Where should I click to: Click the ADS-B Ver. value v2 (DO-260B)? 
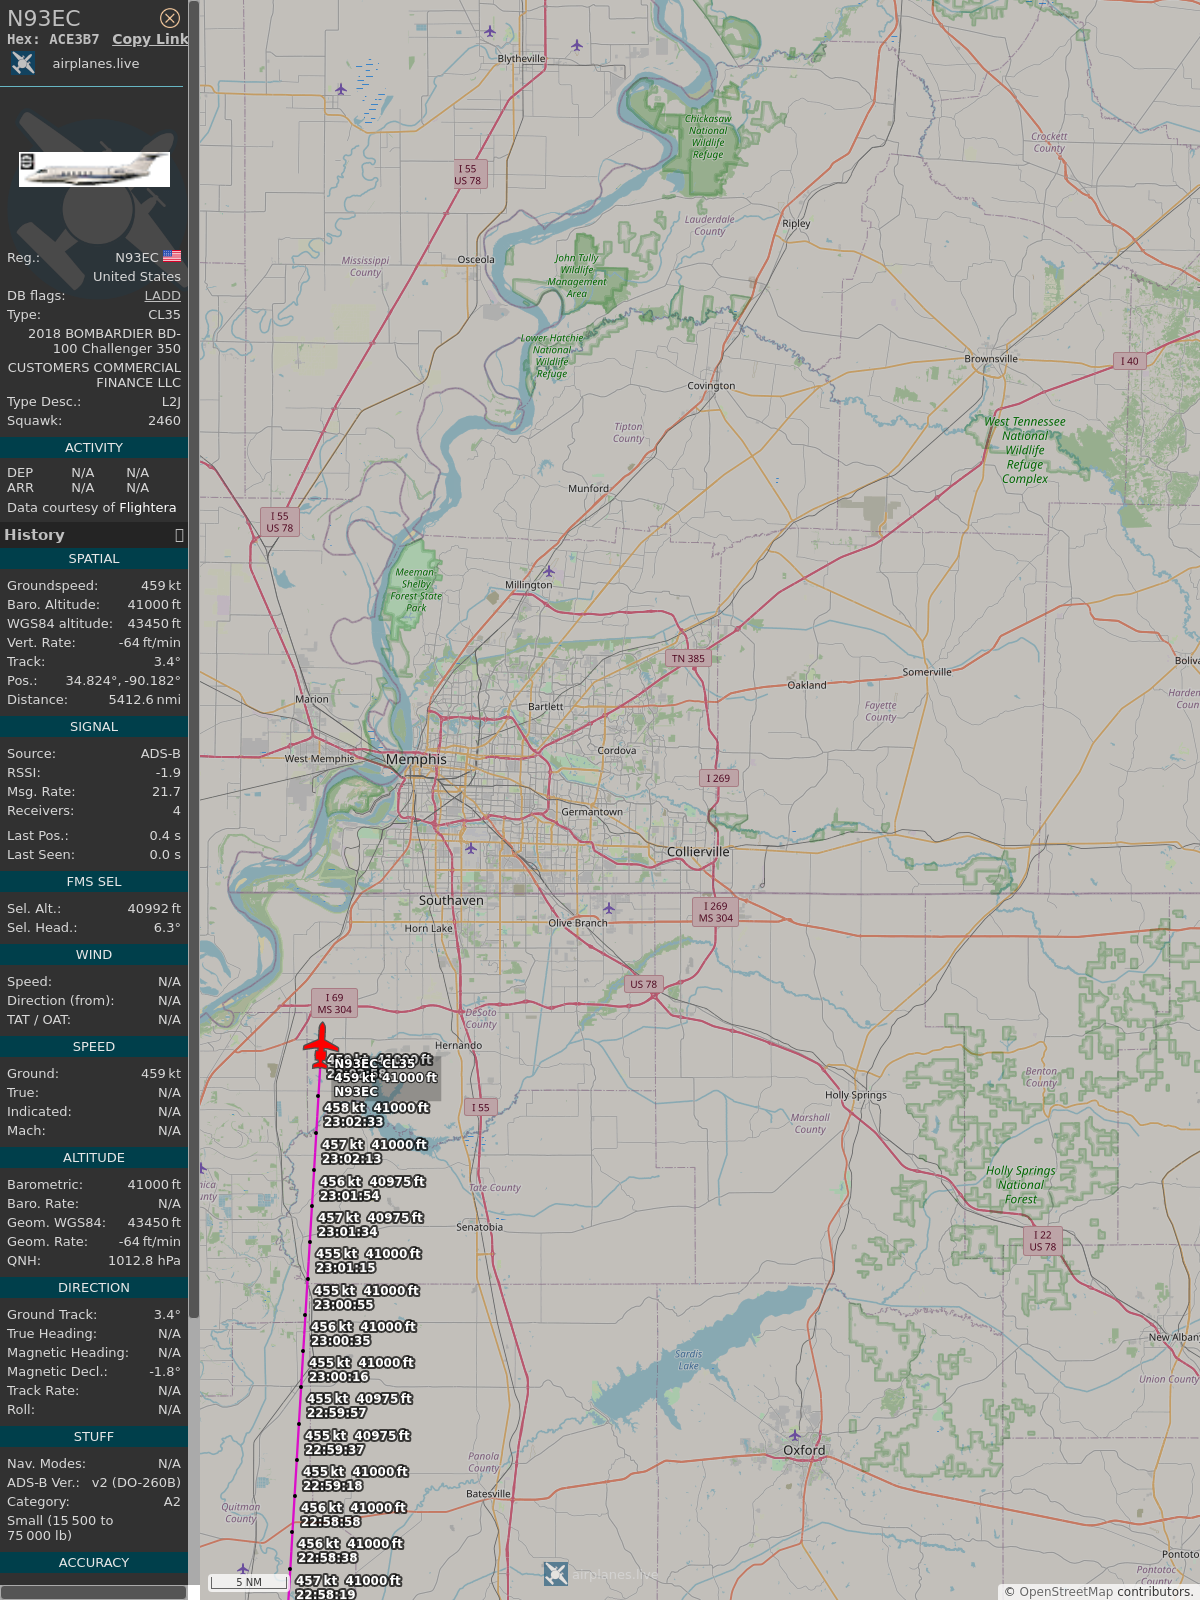136,1482
